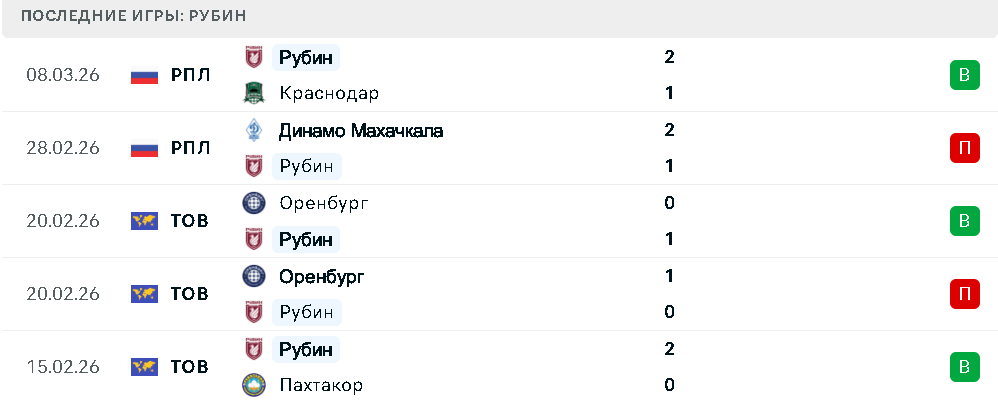Click highlighted Рубин name in 15.02.26 match

[x=307, y=349]
